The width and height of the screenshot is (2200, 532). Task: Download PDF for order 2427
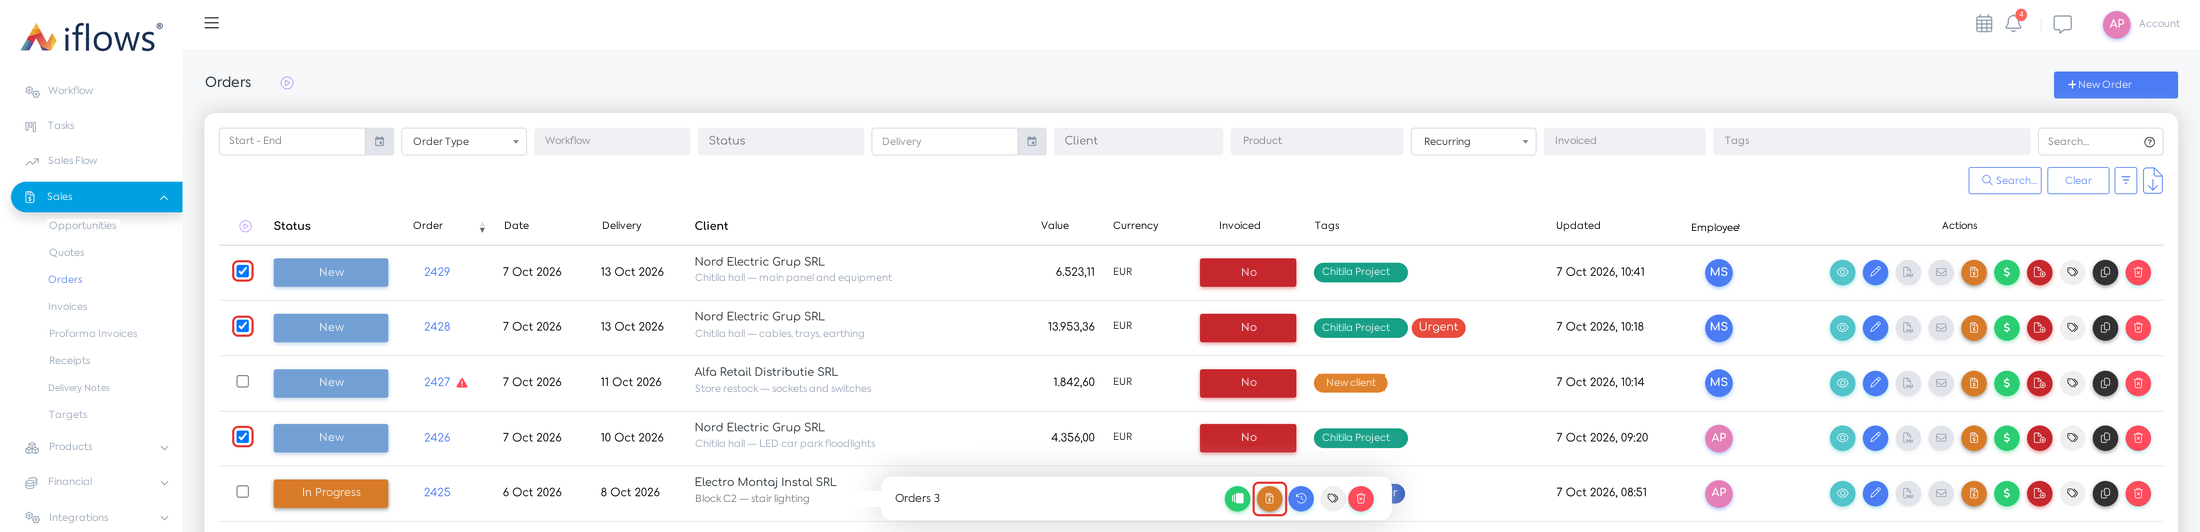coord(1908,383)
